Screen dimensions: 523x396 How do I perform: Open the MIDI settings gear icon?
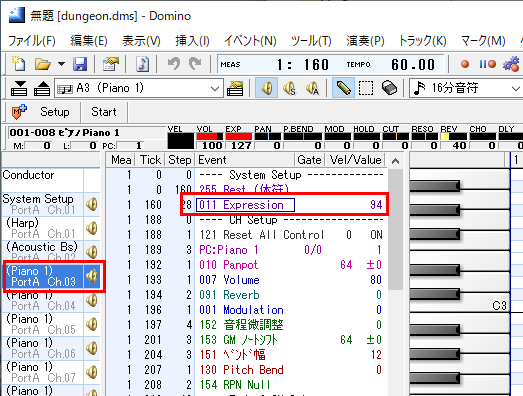click(512, 64)
